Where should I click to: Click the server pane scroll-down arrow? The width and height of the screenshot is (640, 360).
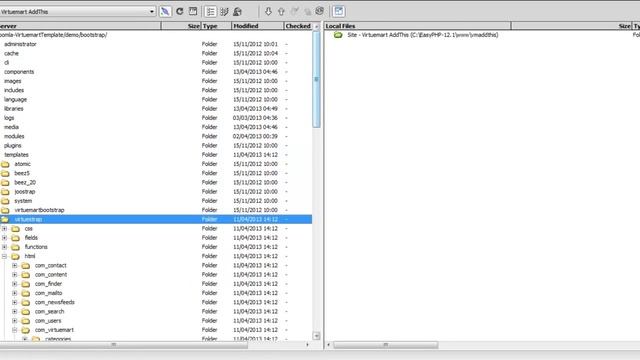click(316, 336)
